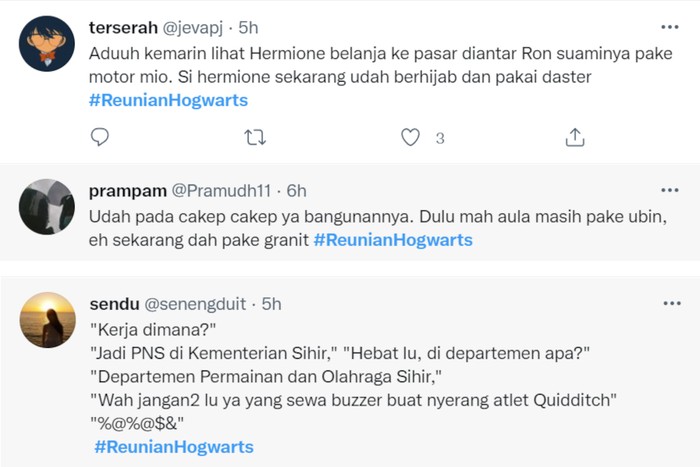Open the 6h timestamp on prampam's tweet

(296, 190)
